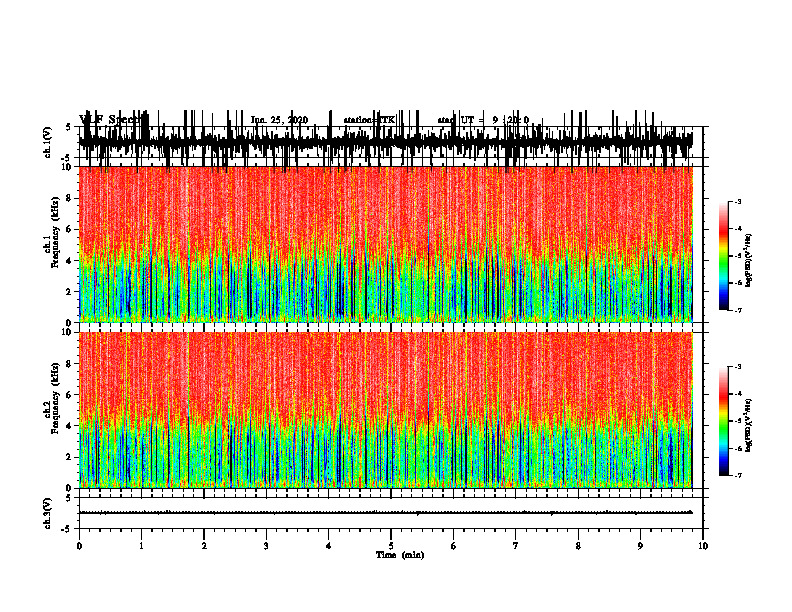The width and height of the screenshot is (792, 612).
Task: Click the start UT time header text
Action: (483, 120)
